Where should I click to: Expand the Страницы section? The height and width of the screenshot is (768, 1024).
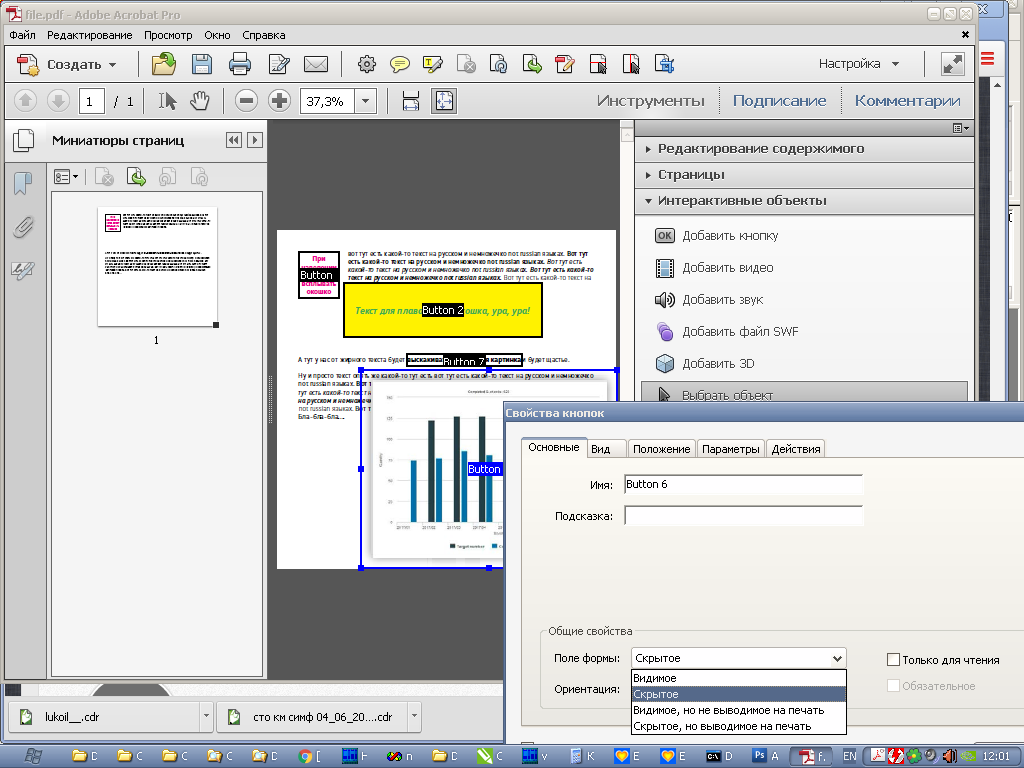click(805, 175)
